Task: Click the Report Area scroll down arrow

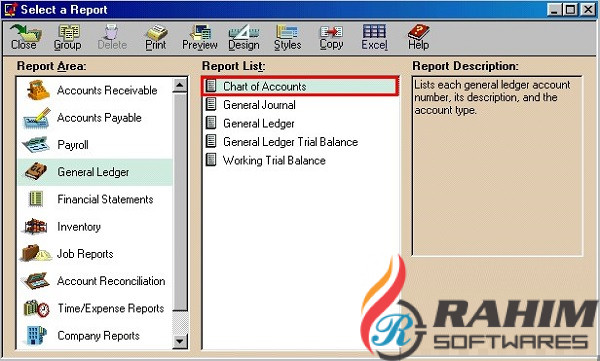Action: [x=180, y=341]
